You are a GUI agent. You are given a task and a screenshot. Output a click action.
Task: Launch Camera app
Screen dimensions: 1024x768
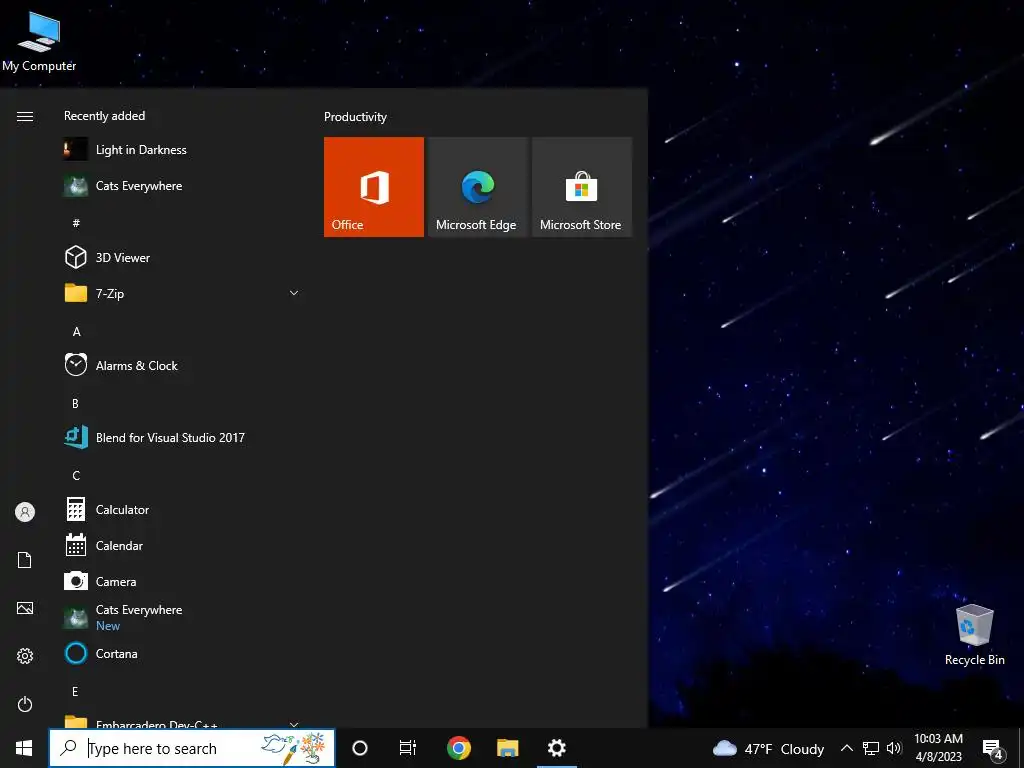pyautogui.click(x=182, y=581)
